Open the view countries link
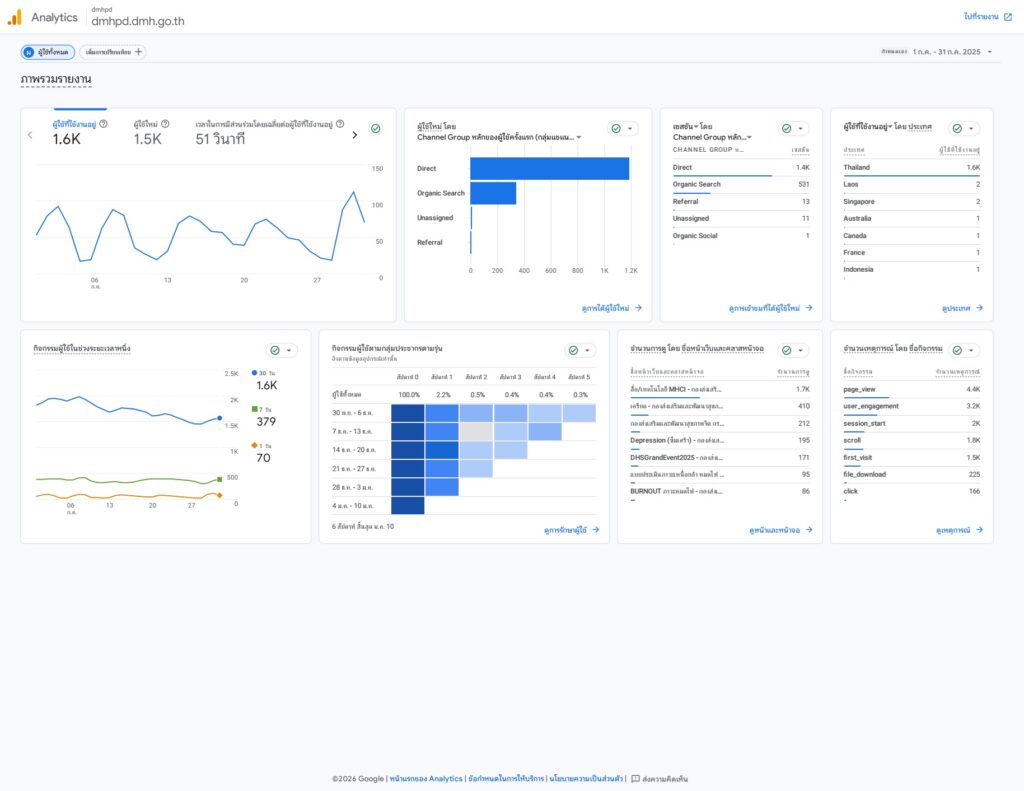The width and height of the screenshot is (1024, 791). [x=962, y=308]
